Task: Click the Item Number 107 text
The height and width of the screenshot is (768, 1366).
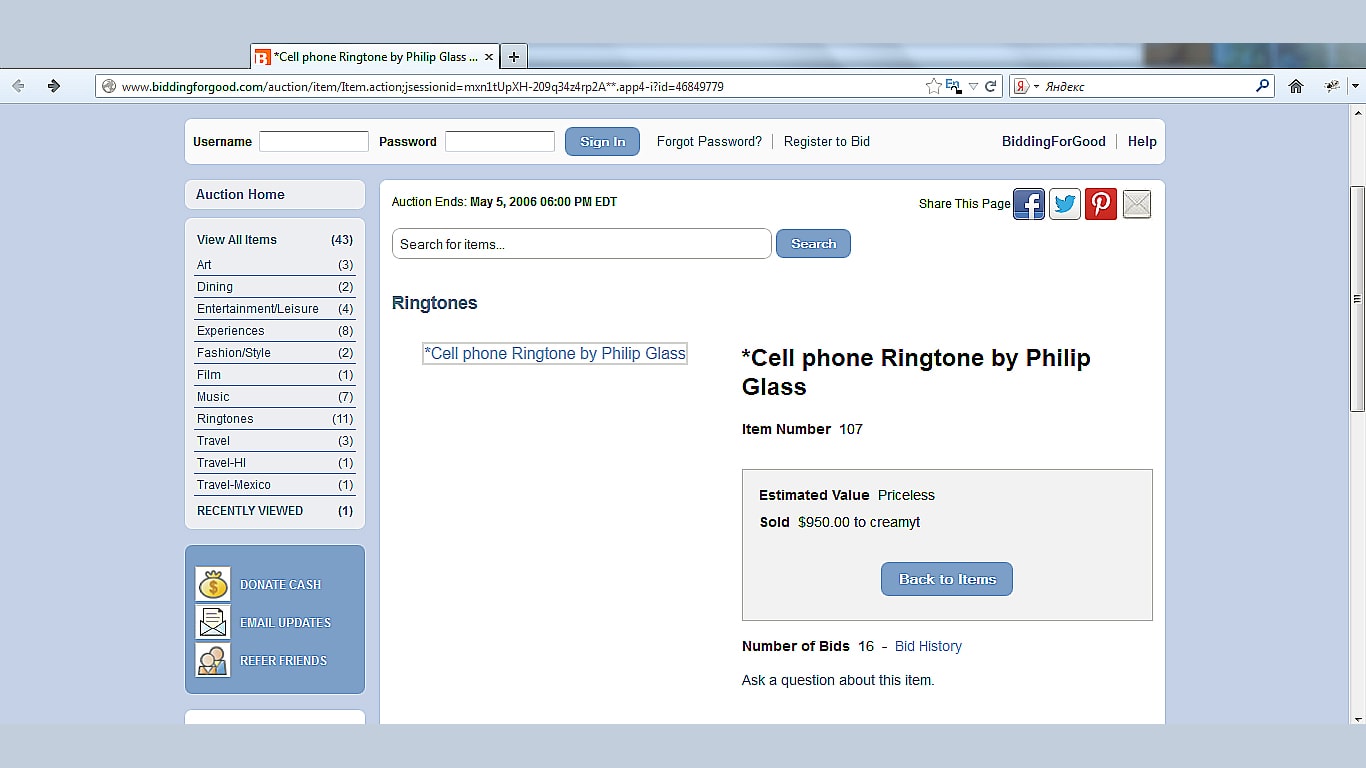Action: tap(802, 430)
